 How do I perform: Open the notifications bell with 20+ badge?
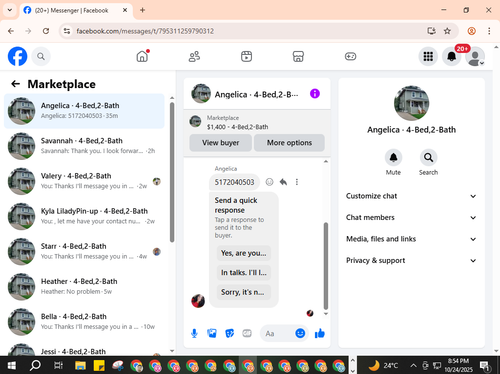coord(451,56)
